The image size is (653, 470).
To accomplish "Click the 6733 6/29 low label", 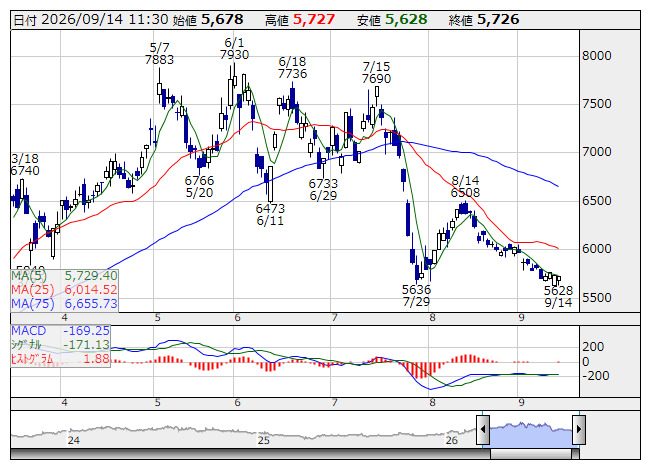I will click(x=323, y=189).
